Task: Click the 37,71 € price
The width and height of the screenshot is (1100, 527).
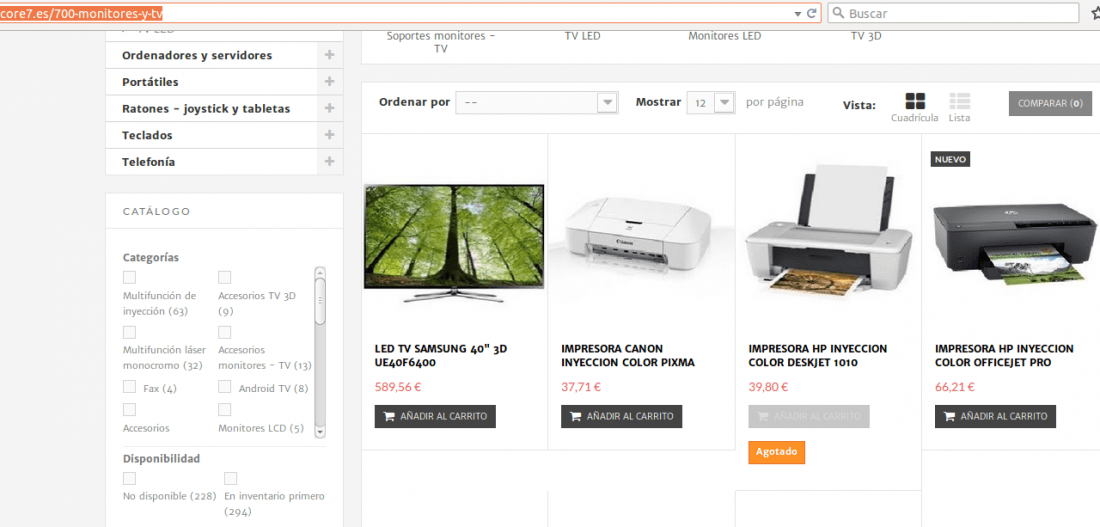Action: [581, 387]
